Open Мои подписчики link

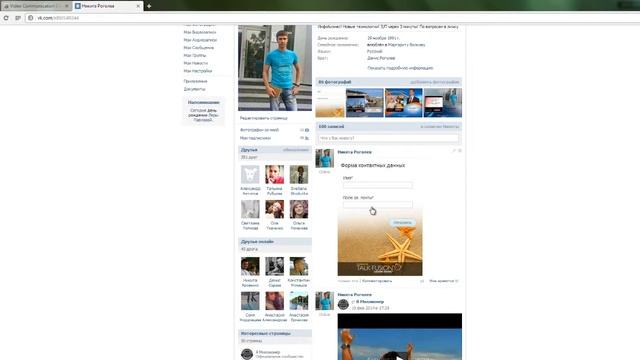[x=255, y=138]
